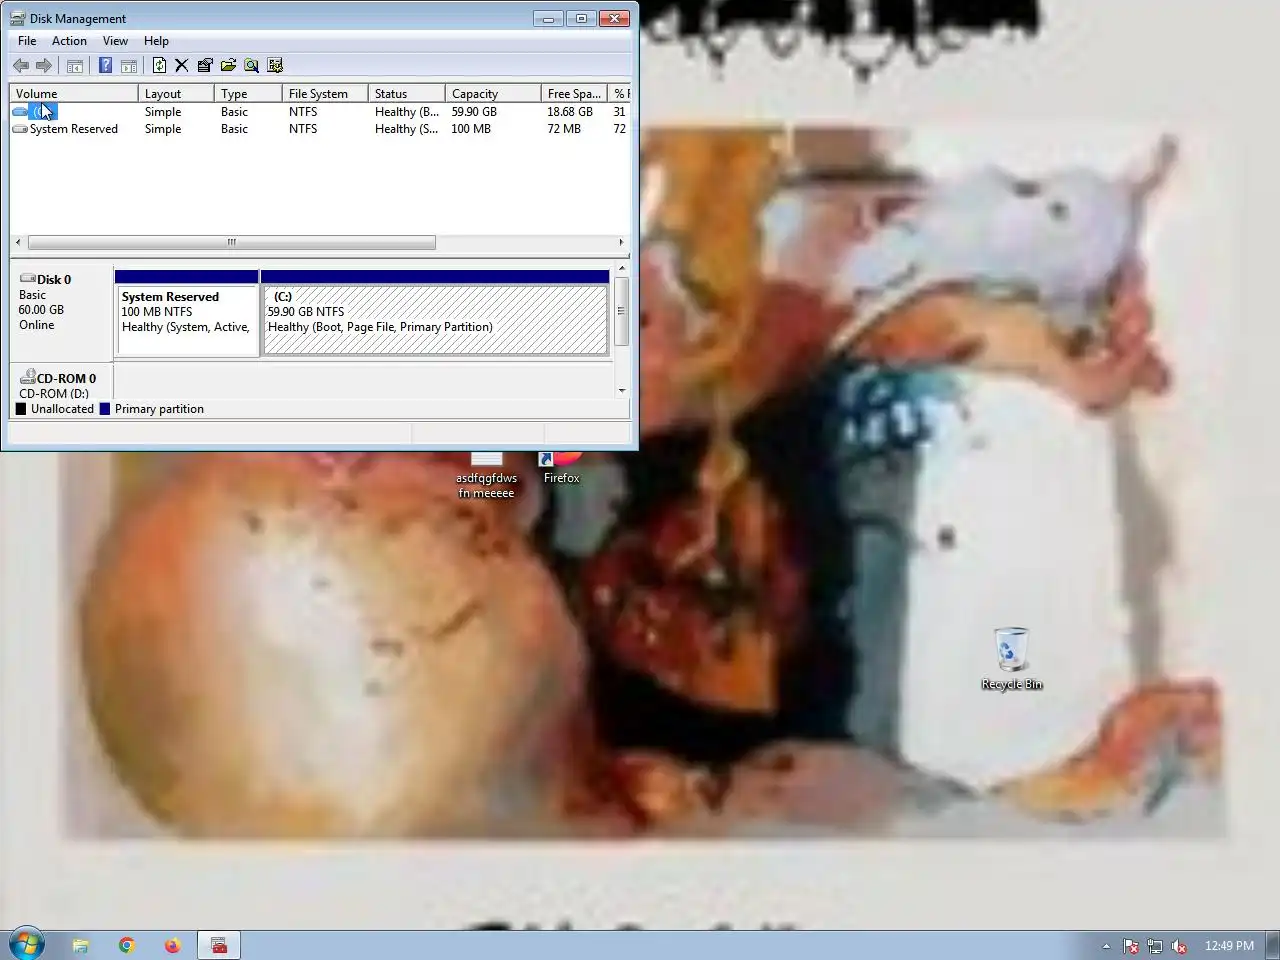Click the Disk Management window title icon
Image resolution: width=1280 pixels, height=960 pixels.
coord(18,18)
